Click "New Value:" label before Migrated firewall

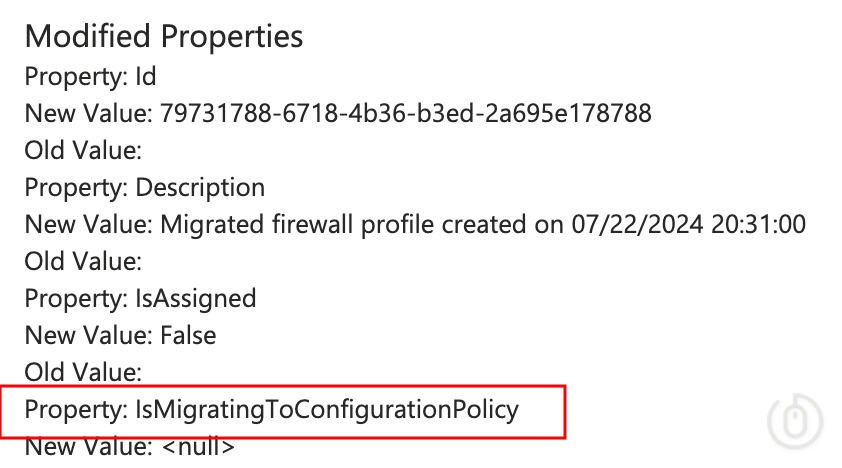click(89, 224)
